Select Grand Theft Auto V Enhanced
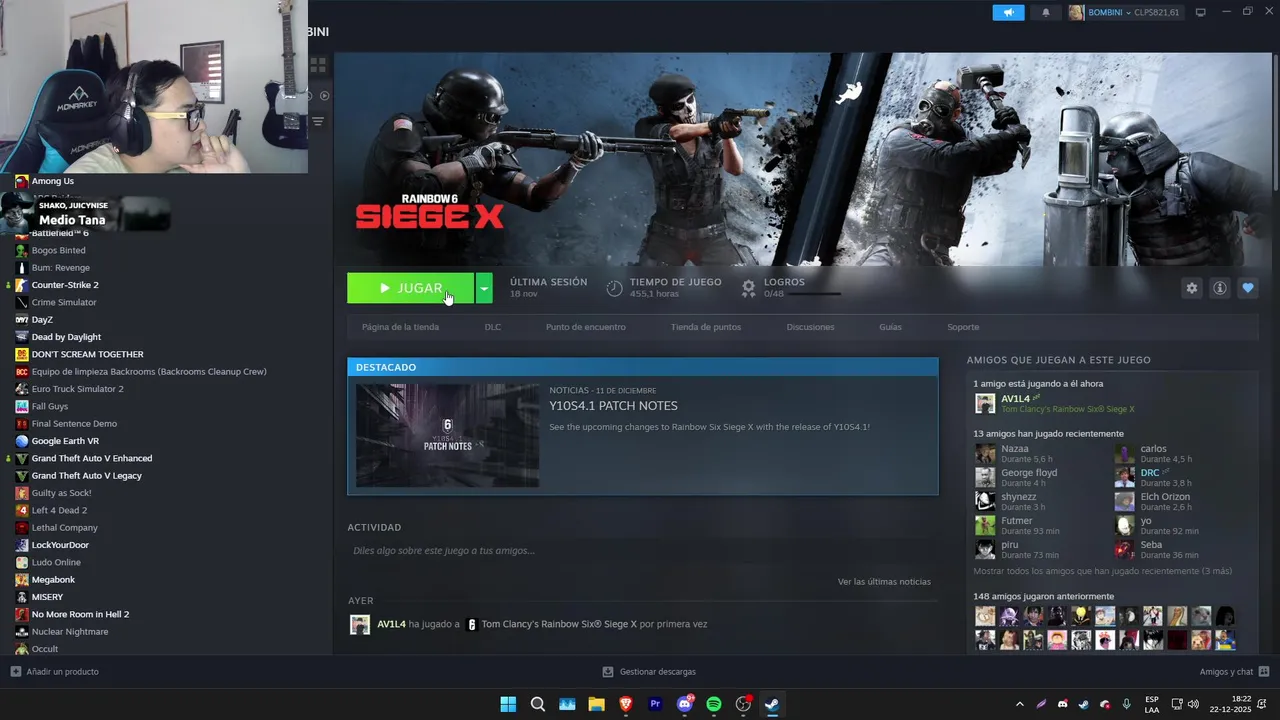 click(92, 458)
